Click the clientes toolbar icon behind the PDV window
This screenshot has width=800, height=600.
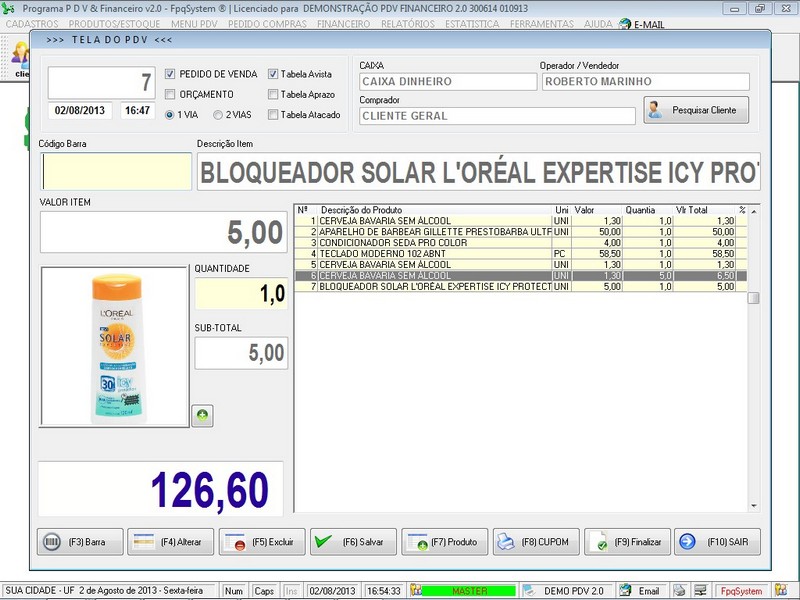(20, 57)
